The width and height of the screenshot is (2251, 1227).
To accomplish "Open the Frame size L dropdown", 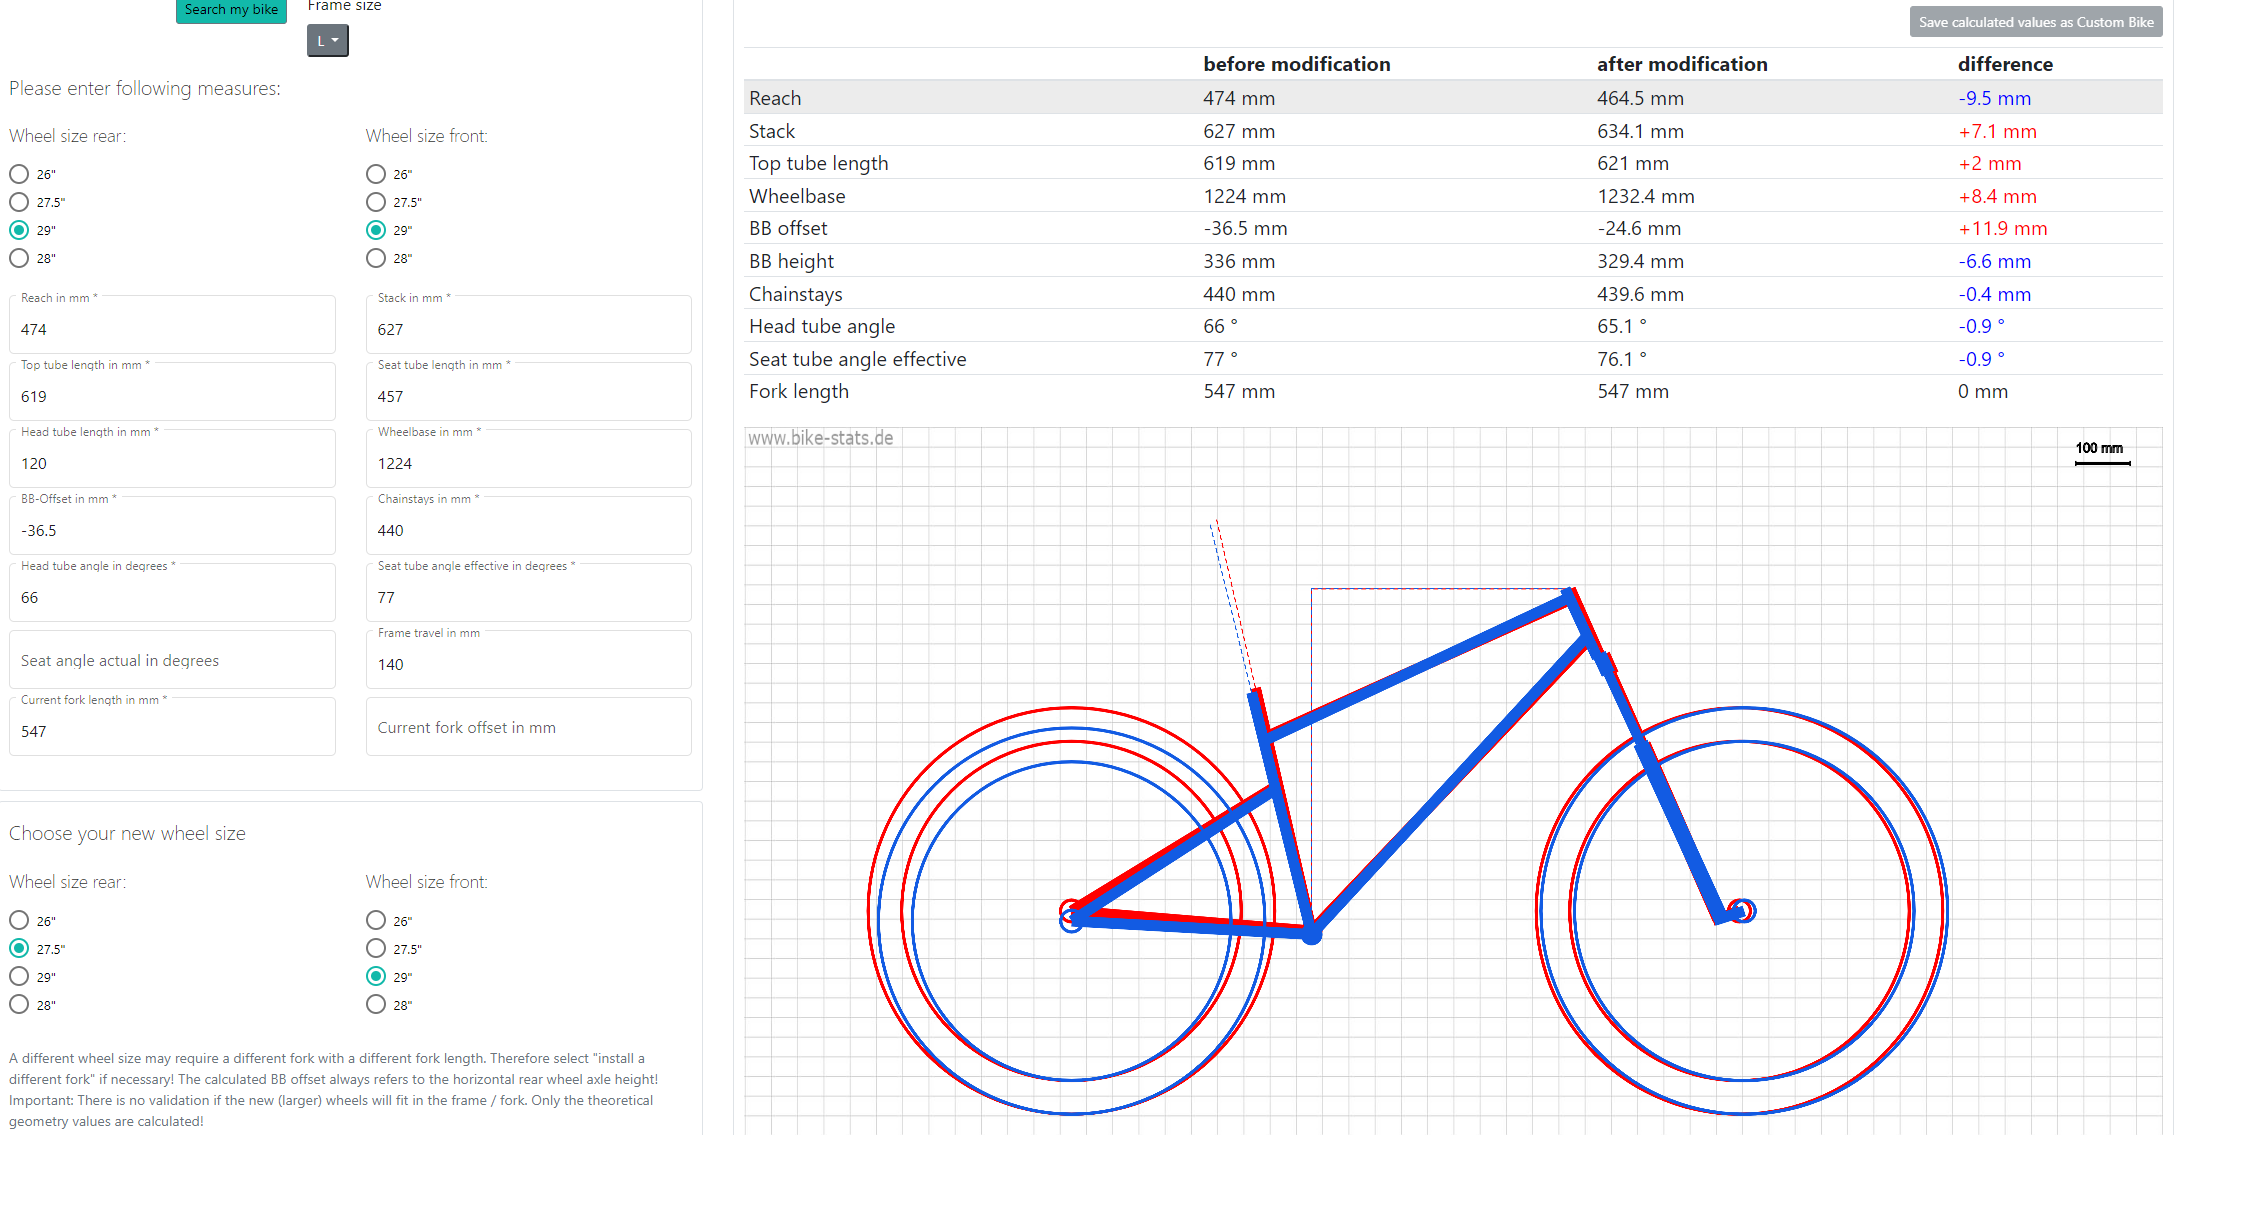I will pyautogui.click(x=328, y=41).
